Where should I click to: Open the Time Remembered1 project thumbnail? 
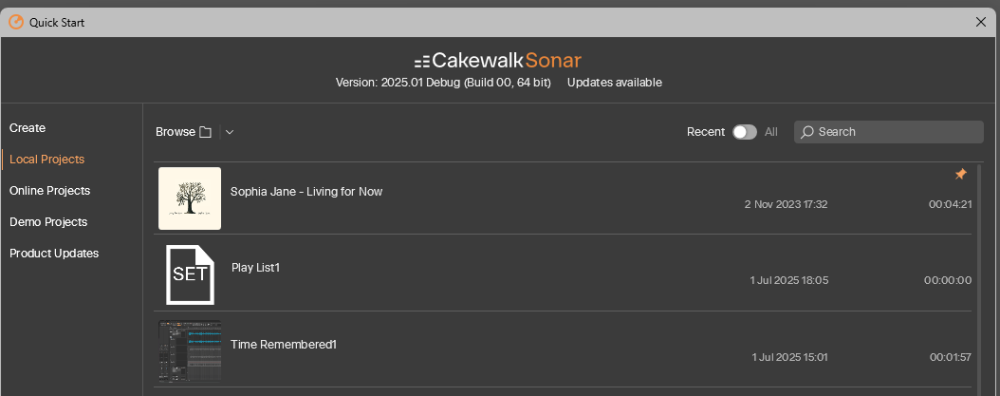pos(189,351)
